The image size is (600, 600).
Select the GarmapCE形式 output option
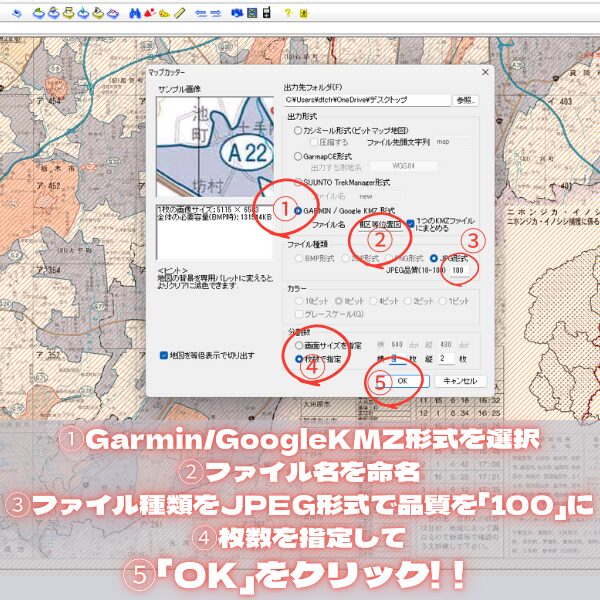[x=298, y=156]
